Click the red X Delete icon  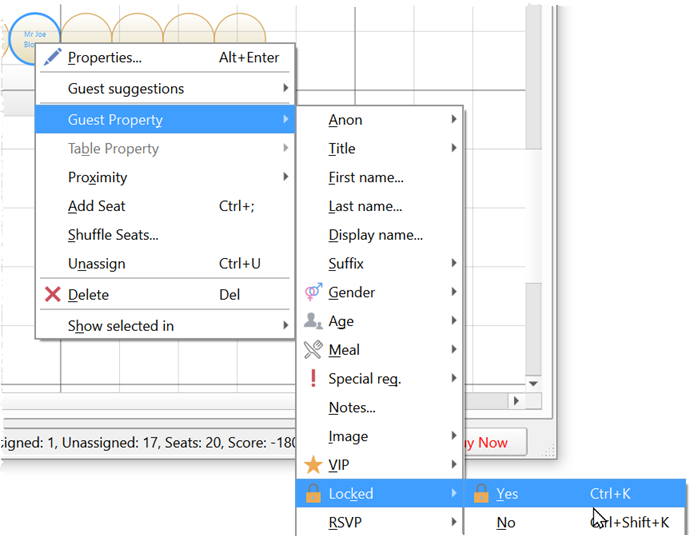(x=53, y=295)
